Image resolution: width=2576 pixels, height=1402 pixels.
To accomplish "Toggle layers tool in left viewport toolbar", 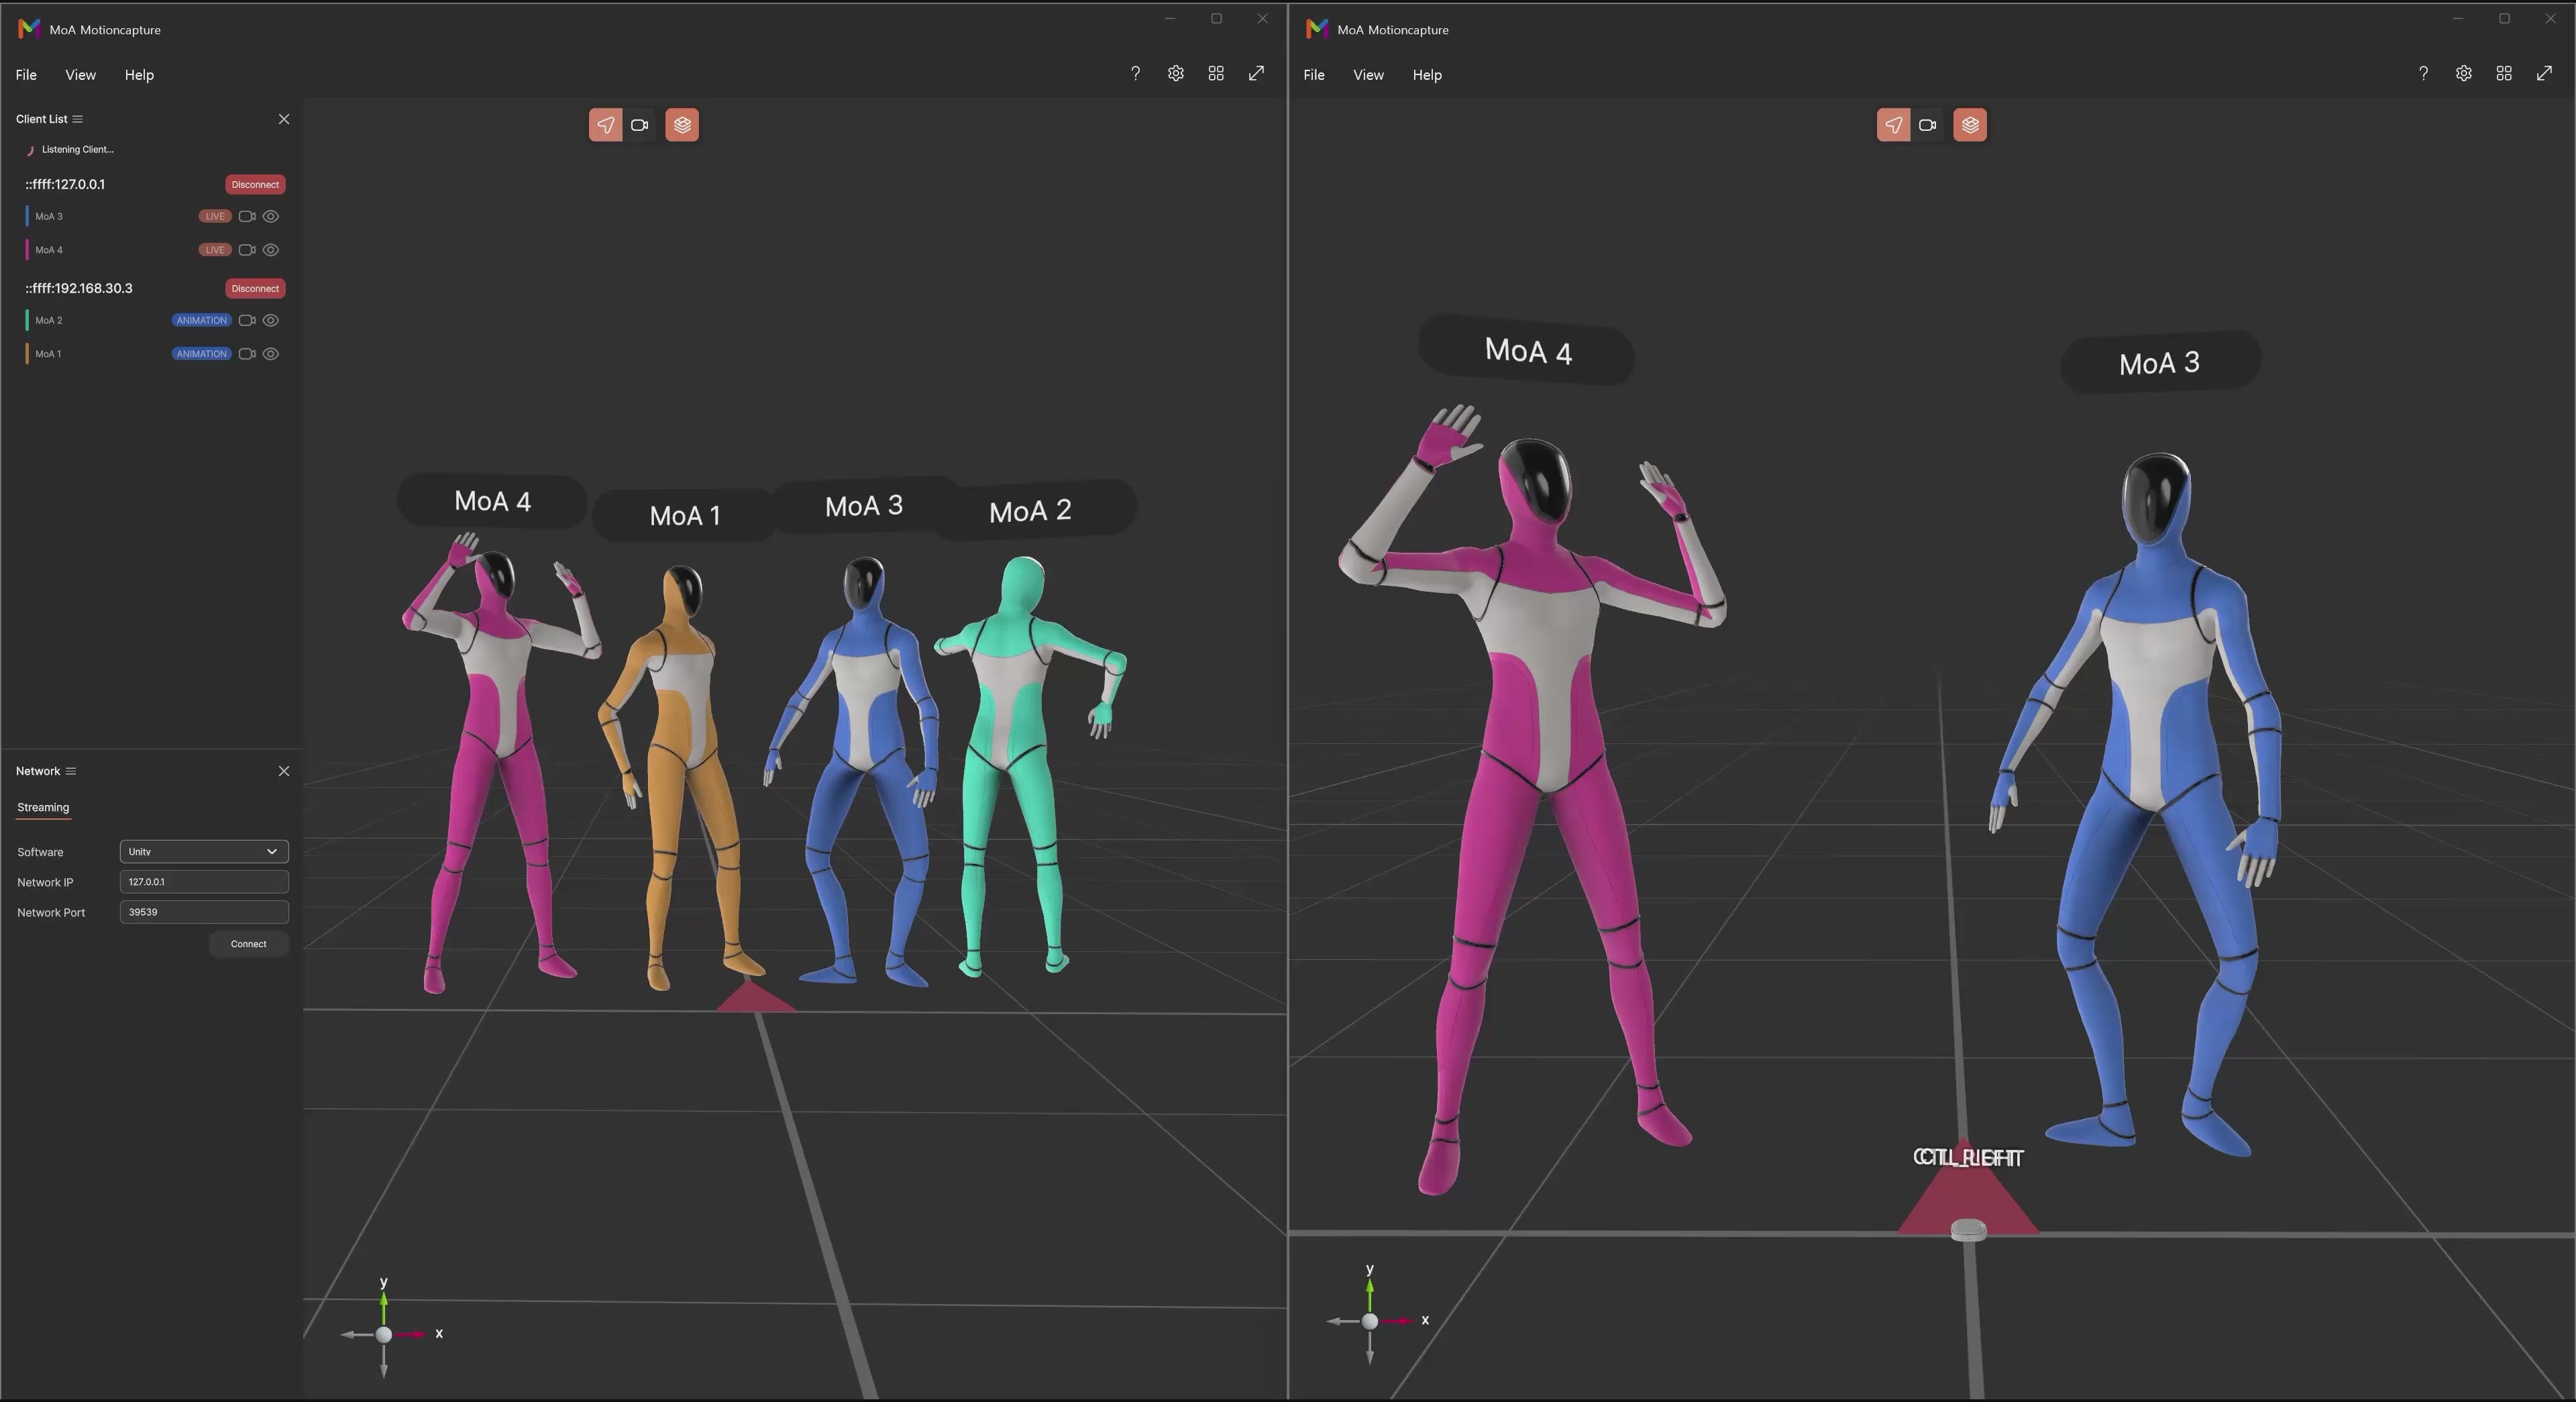I will 682,125.
